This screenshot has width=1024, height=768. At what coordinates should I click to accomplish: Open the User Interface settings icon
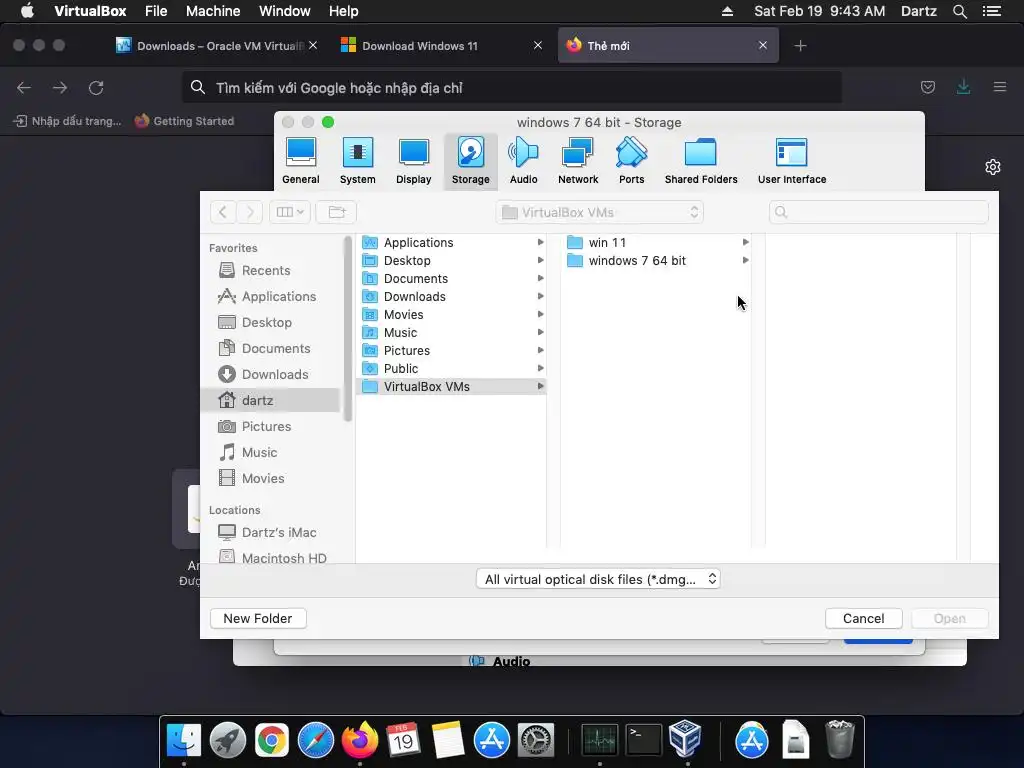792,161
